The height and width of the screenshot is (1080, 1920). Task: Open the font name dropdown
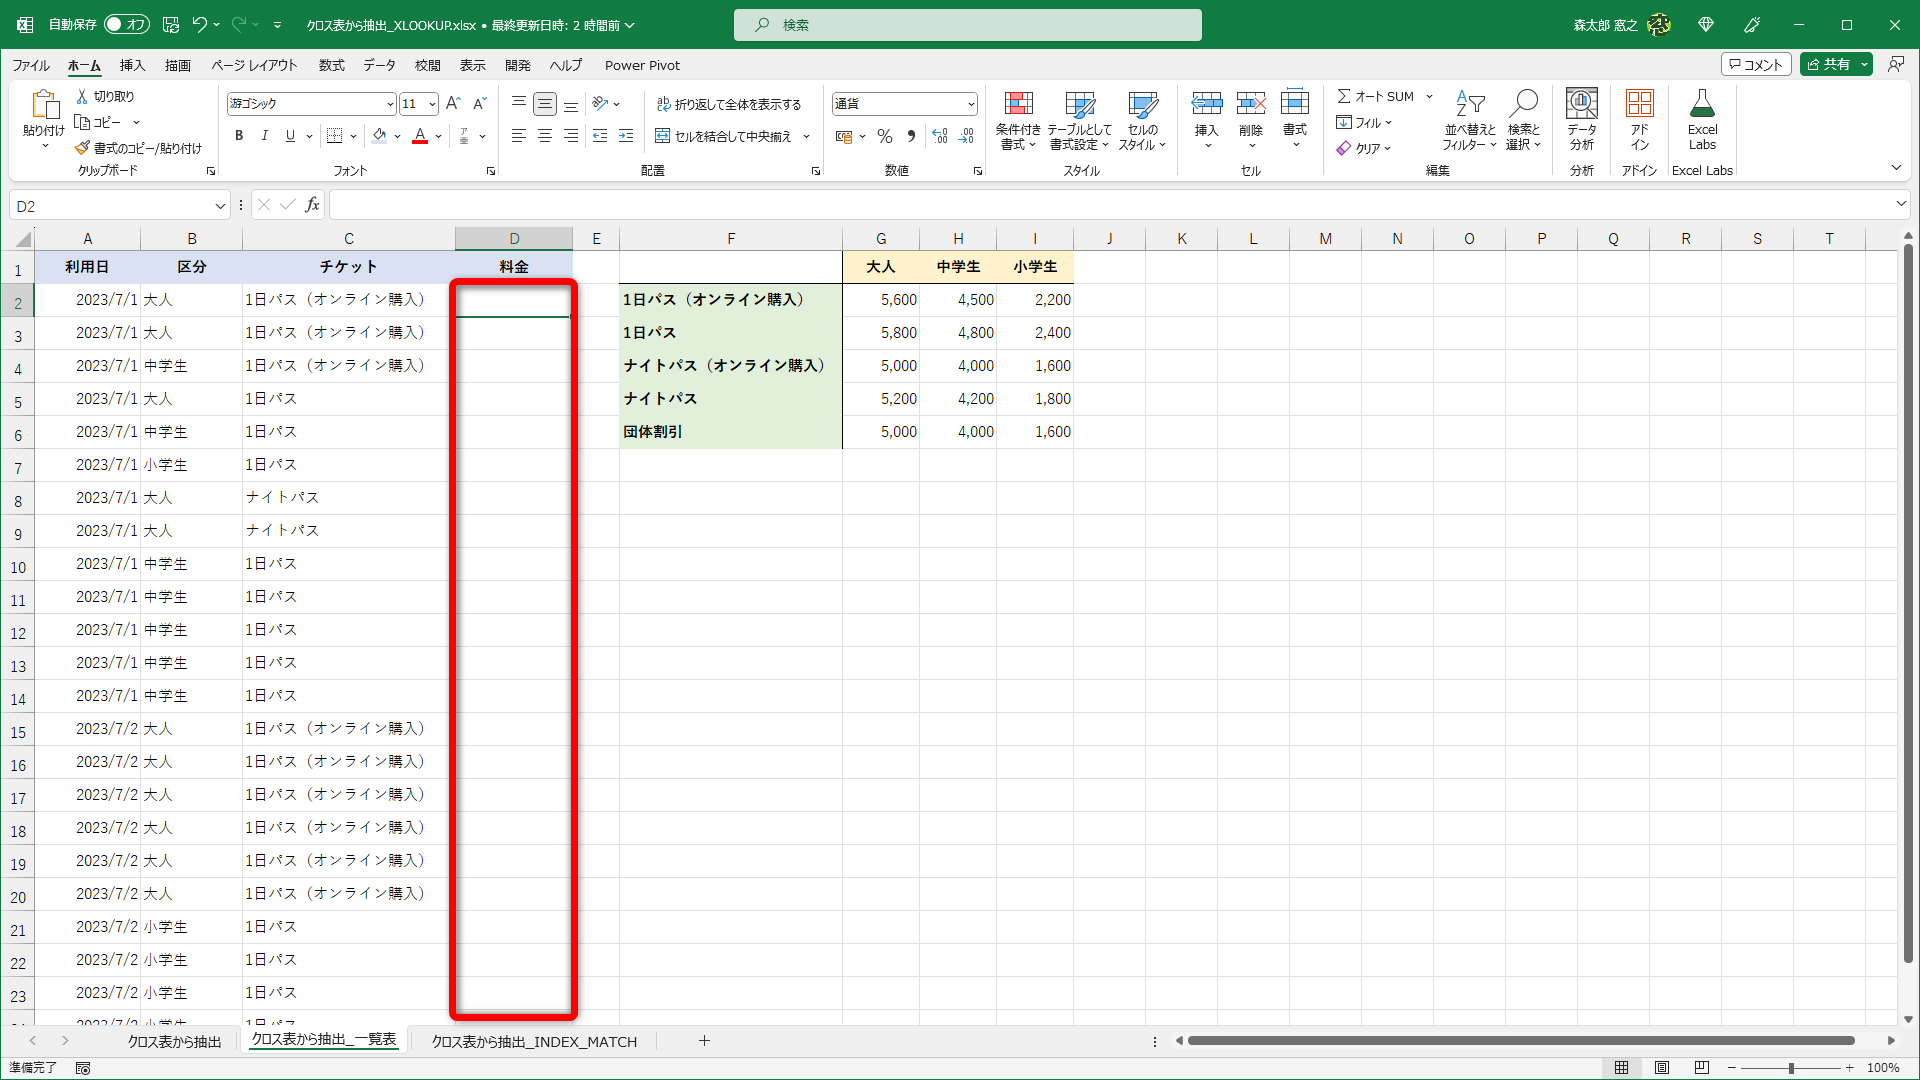(390, 104)
